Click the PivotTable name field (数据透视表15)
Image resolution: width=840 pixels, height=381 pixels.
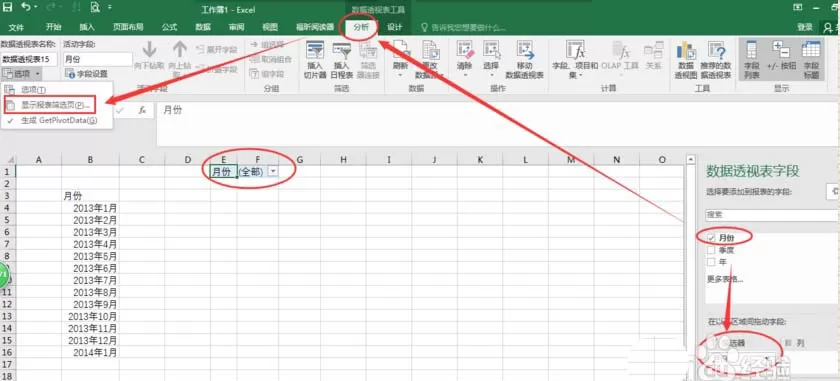(x=28, y=59)
